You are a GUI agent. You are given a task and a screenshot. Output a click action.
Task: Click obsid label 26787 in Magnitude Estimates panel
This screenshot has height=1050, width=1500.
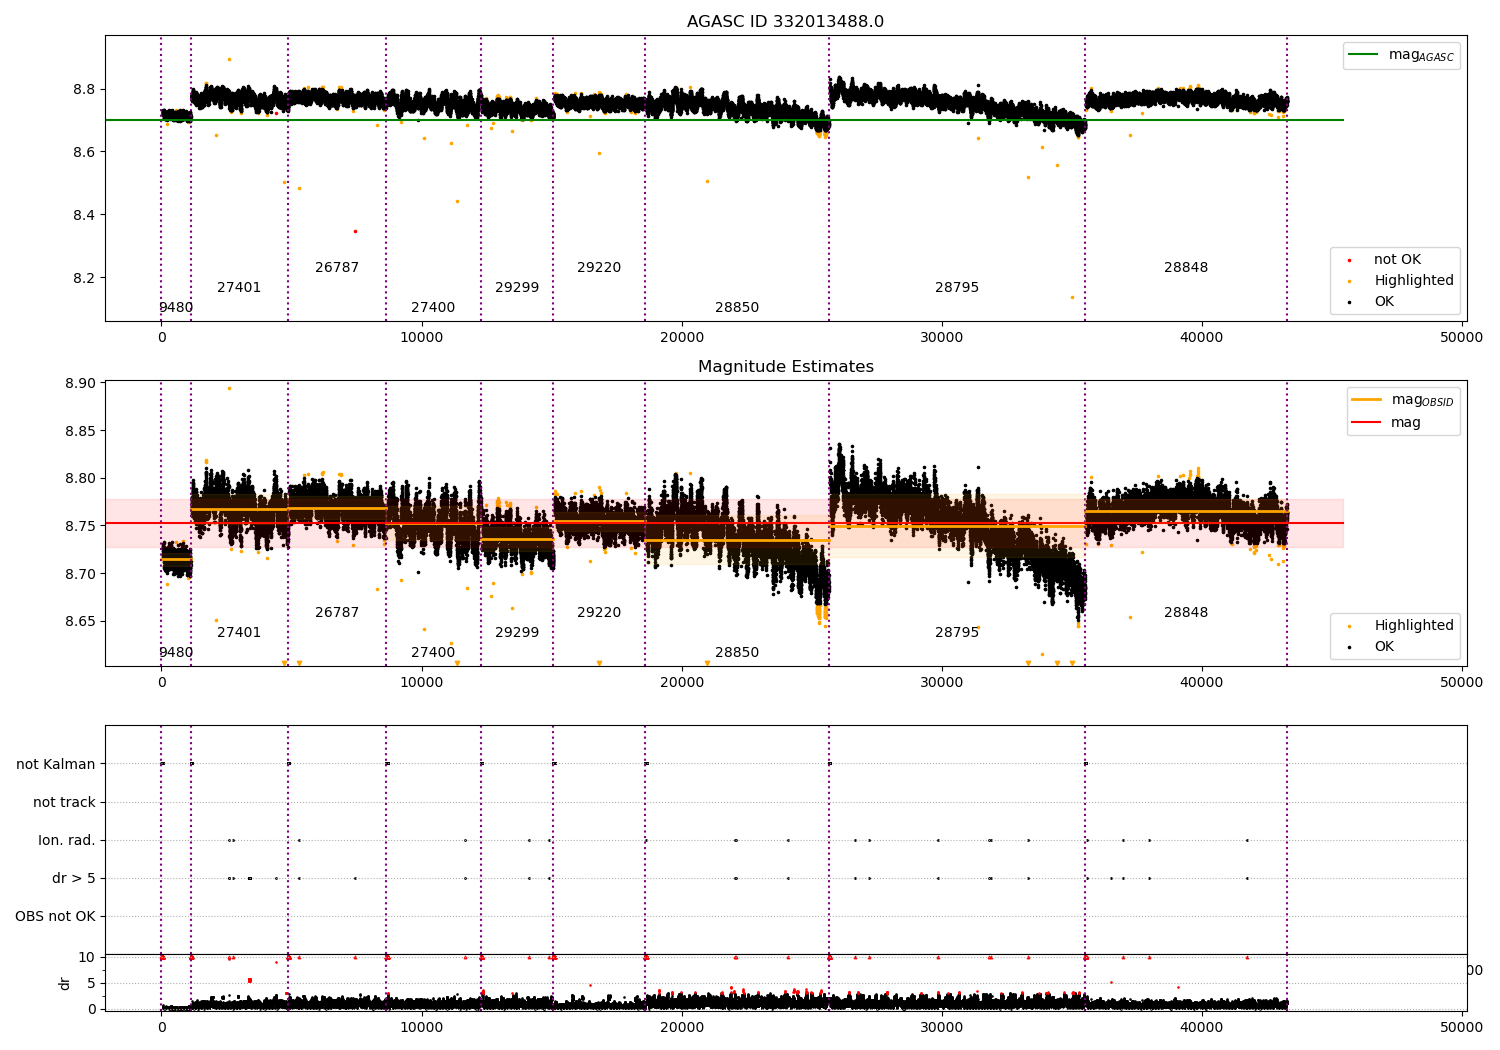(337, 613)
